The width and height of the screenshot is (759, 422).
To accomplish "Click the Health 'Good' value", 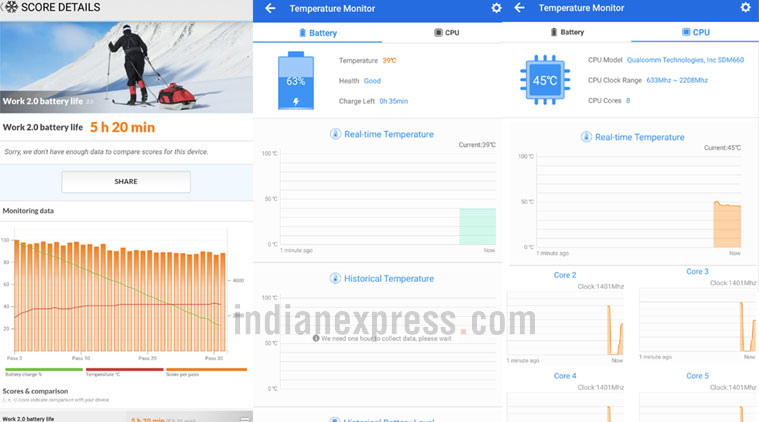I will [372, 81].
